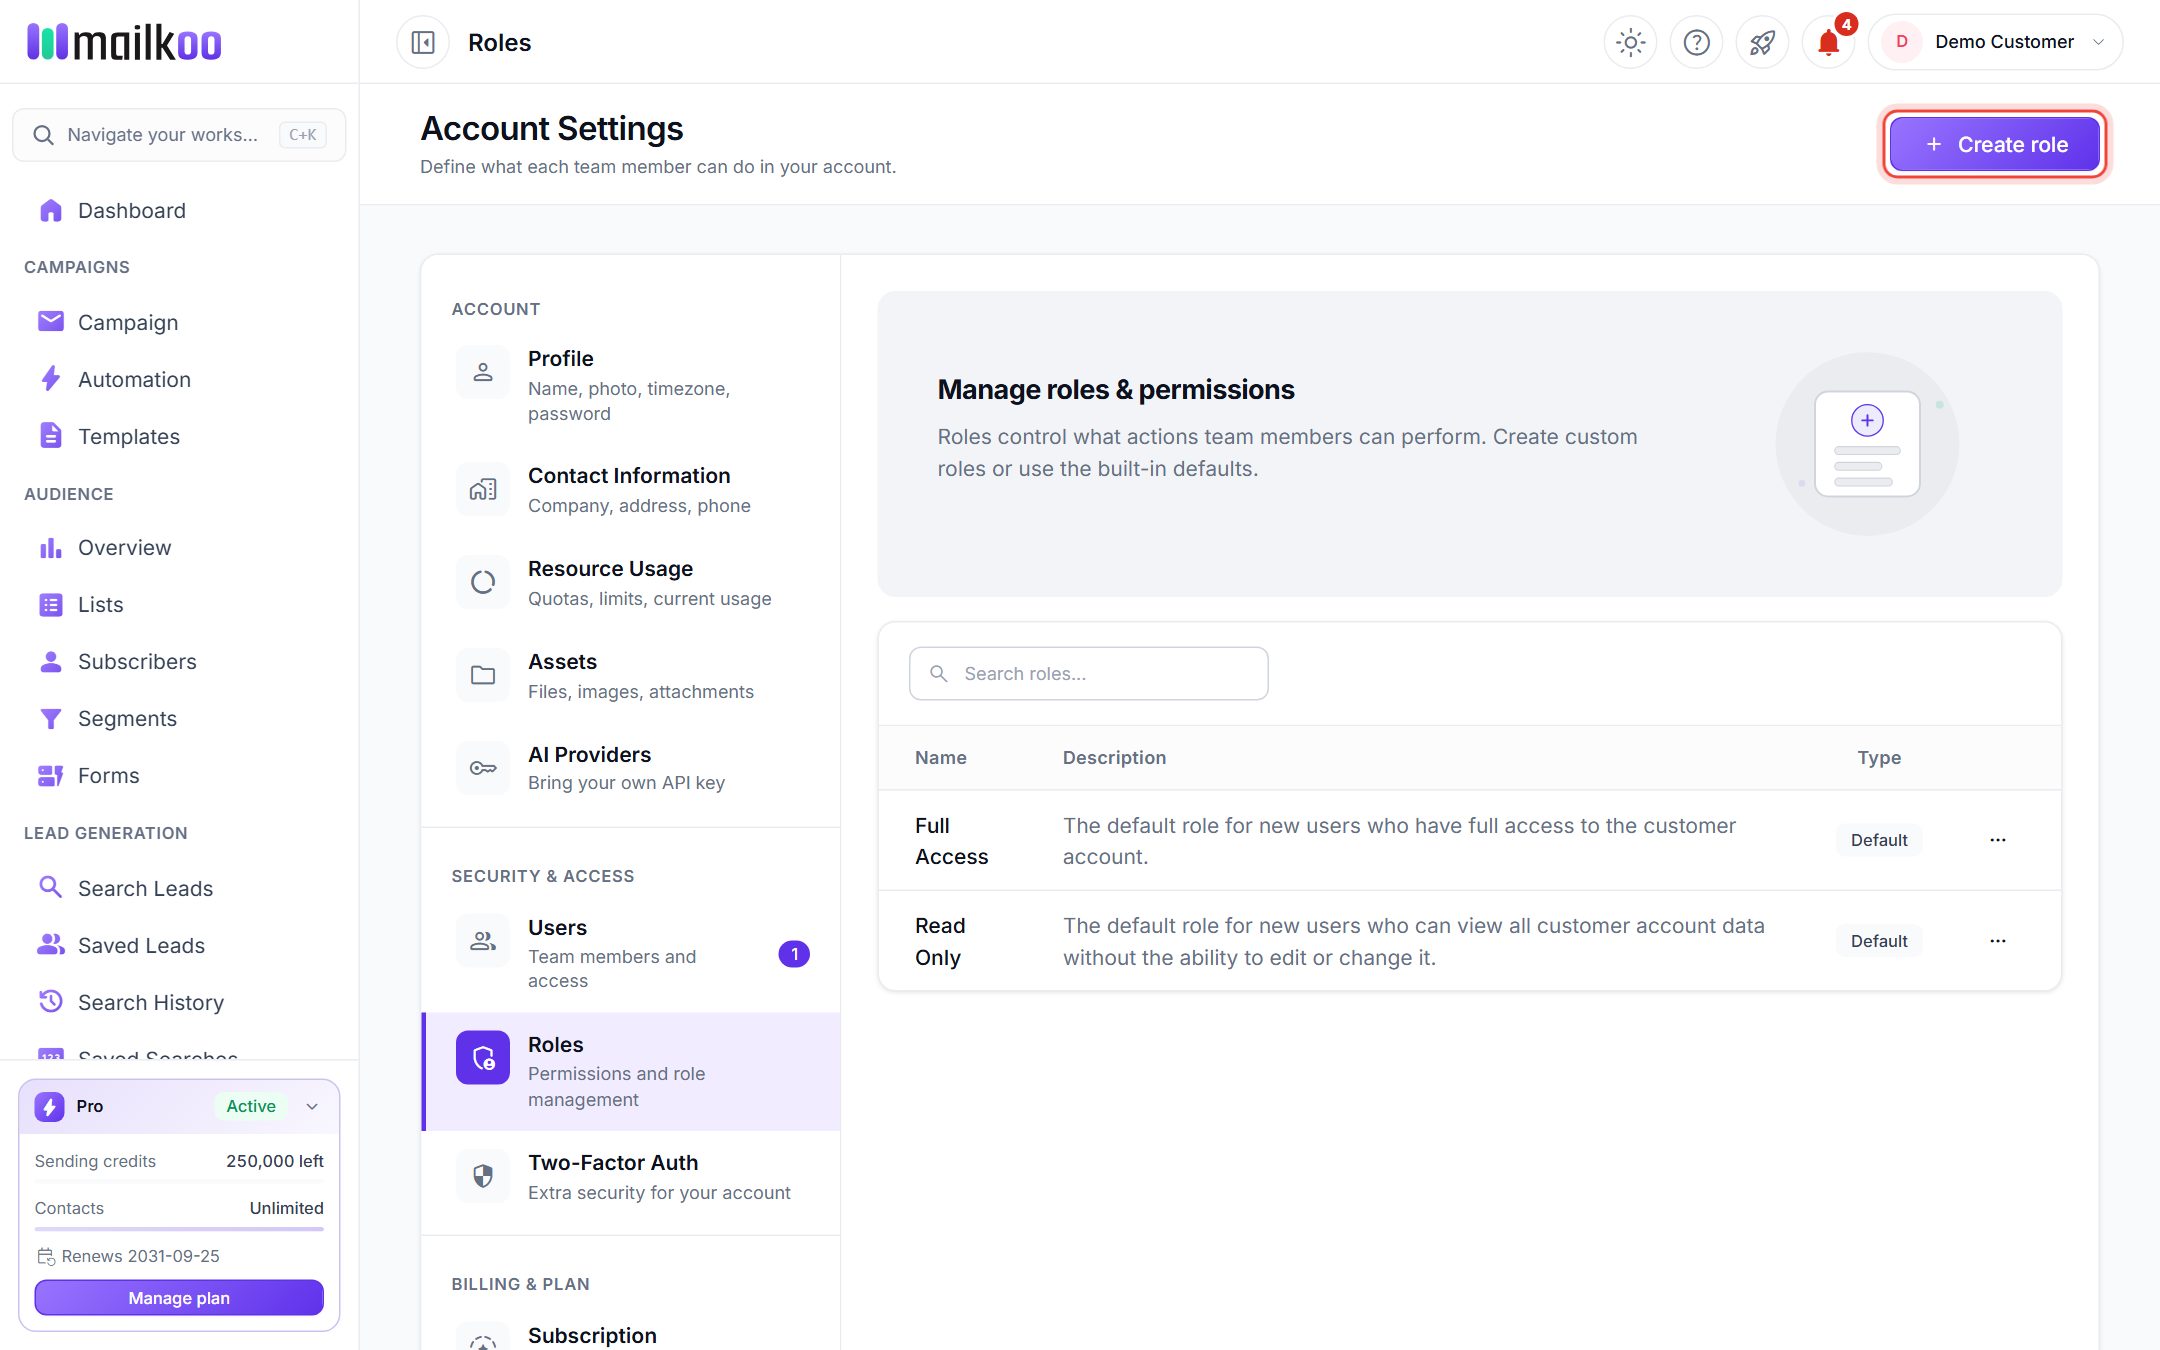Open Read Only row options menu
Screen dimensions: 2160x1350
1998,941
